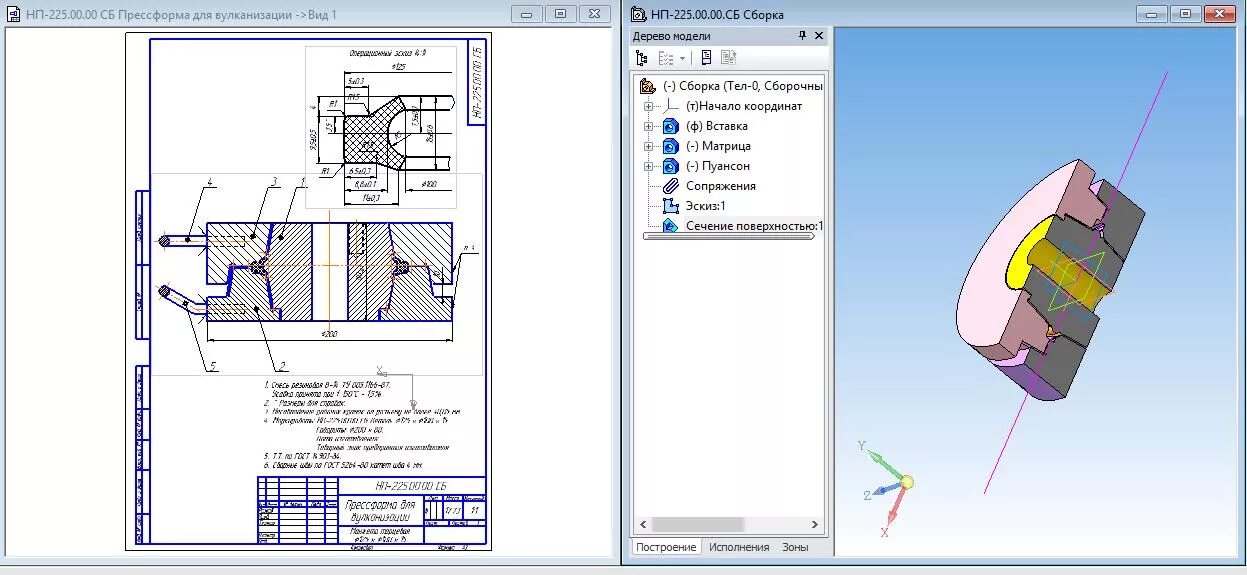The width and height of the screenshot is (1247, 575).
Task: Click the Сопряжения paperclip icon
Action: click(x=670, y=186)
